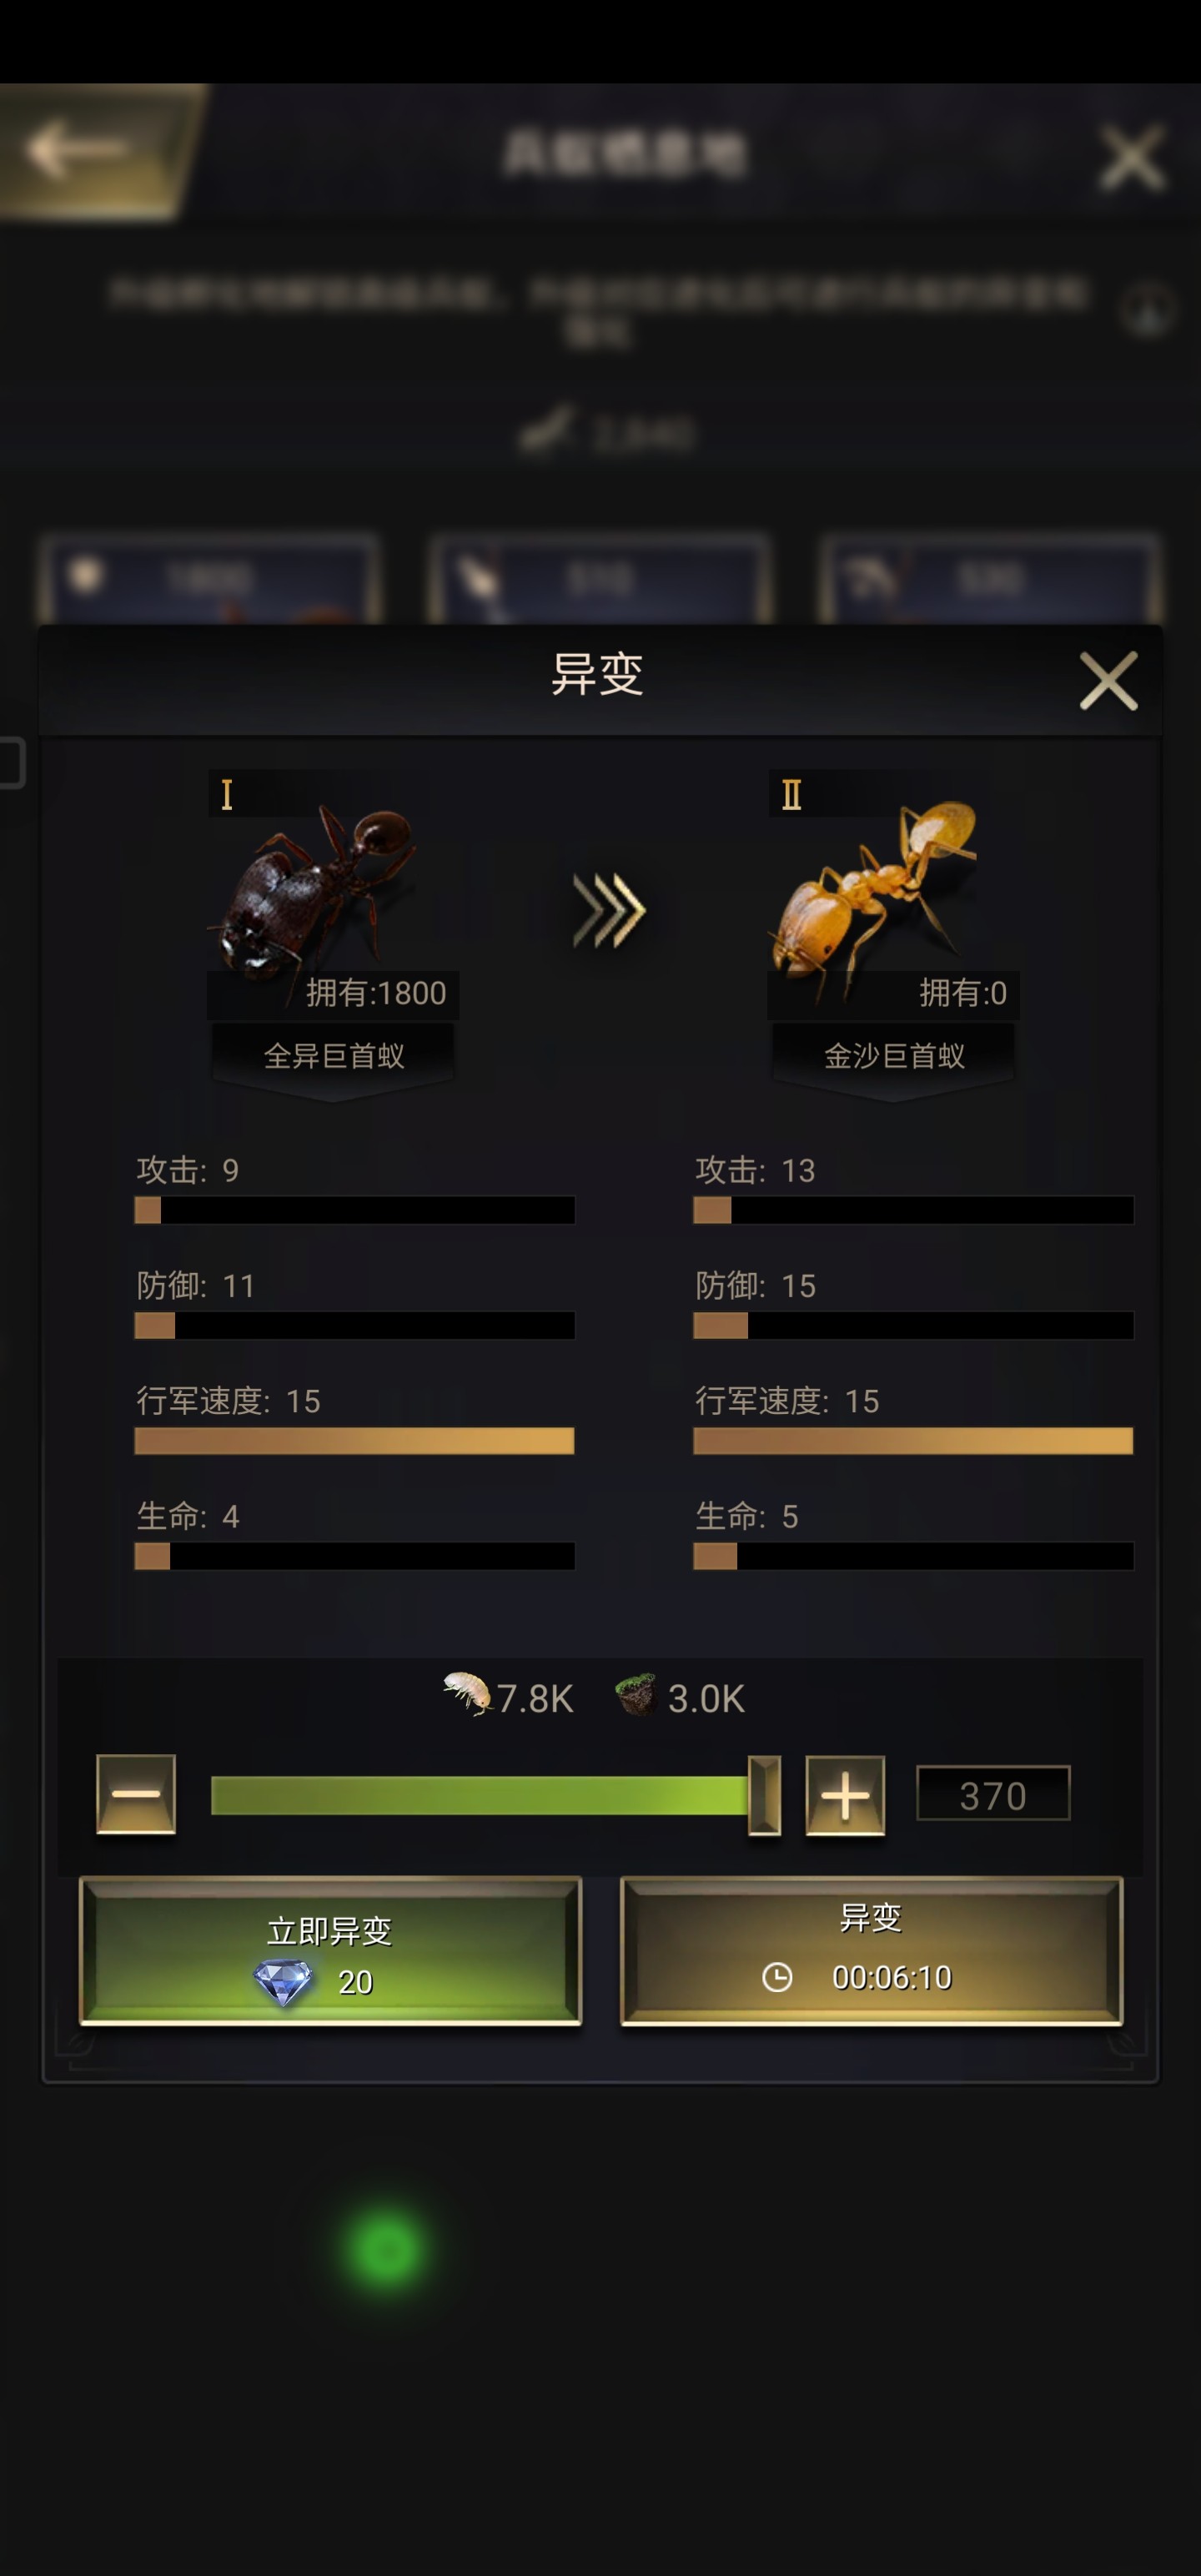Click the tier I badge on dark ant

click(x=227, y=795)
